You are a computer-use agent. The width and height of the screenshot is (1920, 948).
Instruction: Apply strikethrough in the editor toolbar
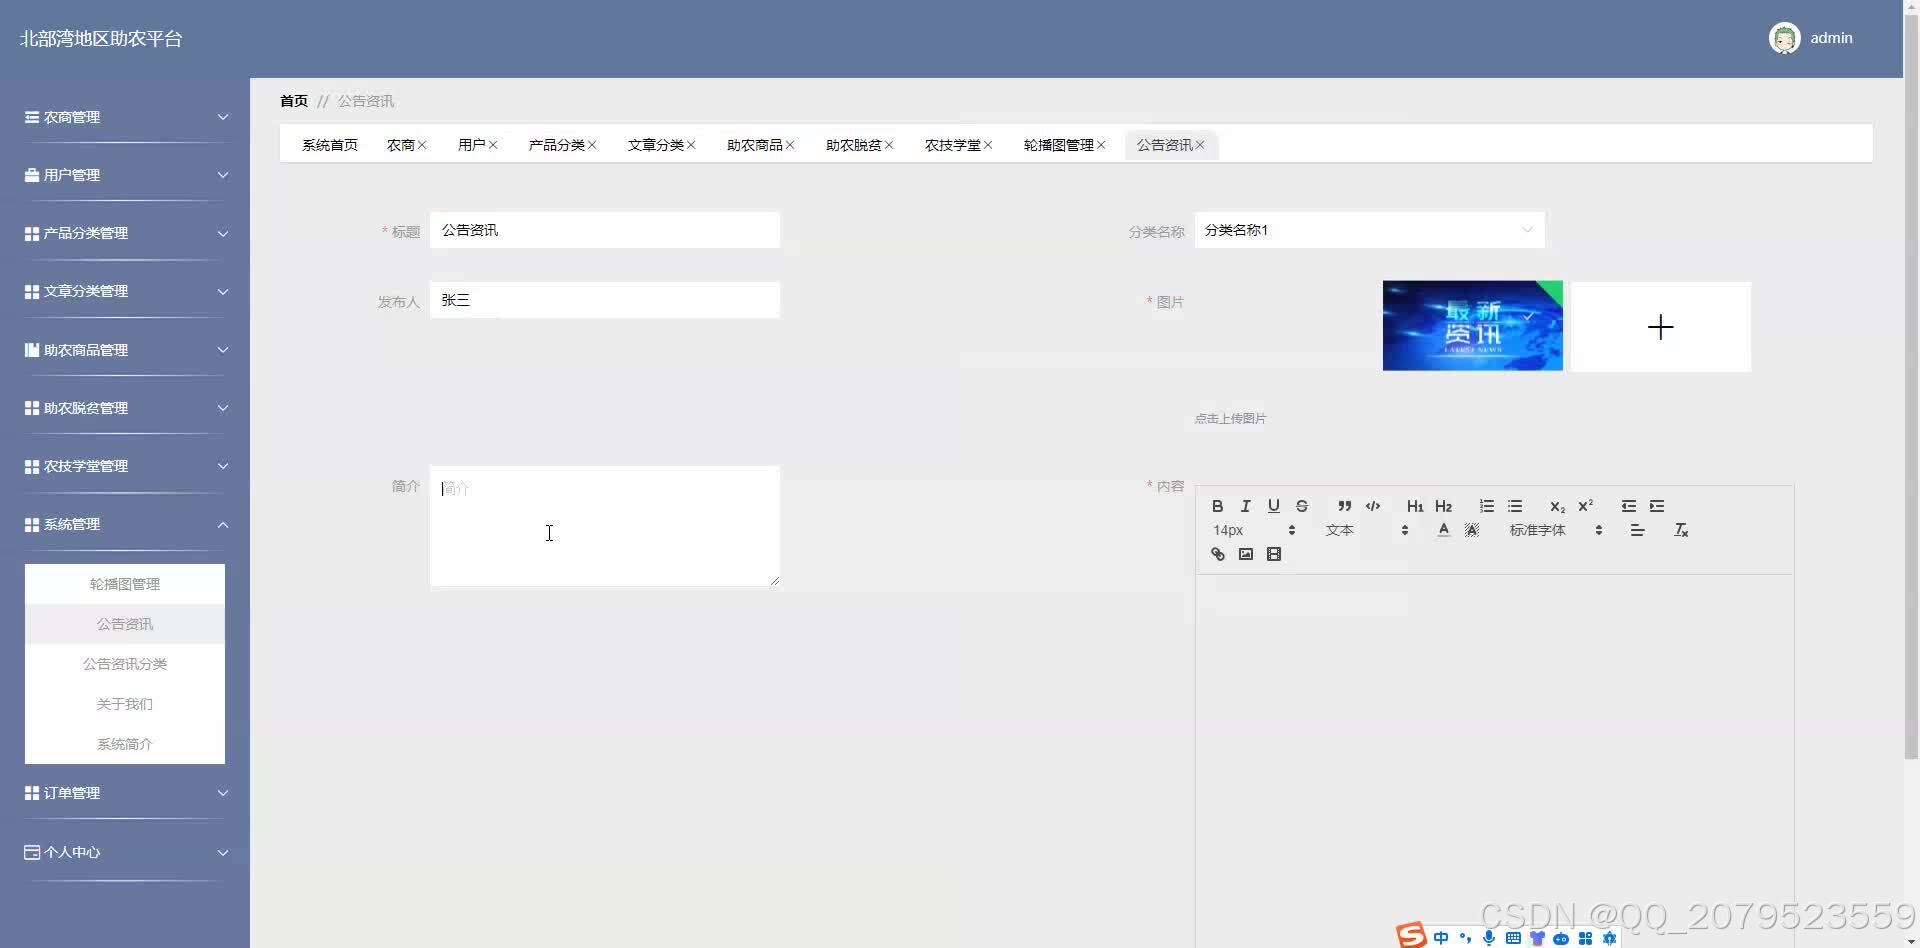pos(1301,506)
